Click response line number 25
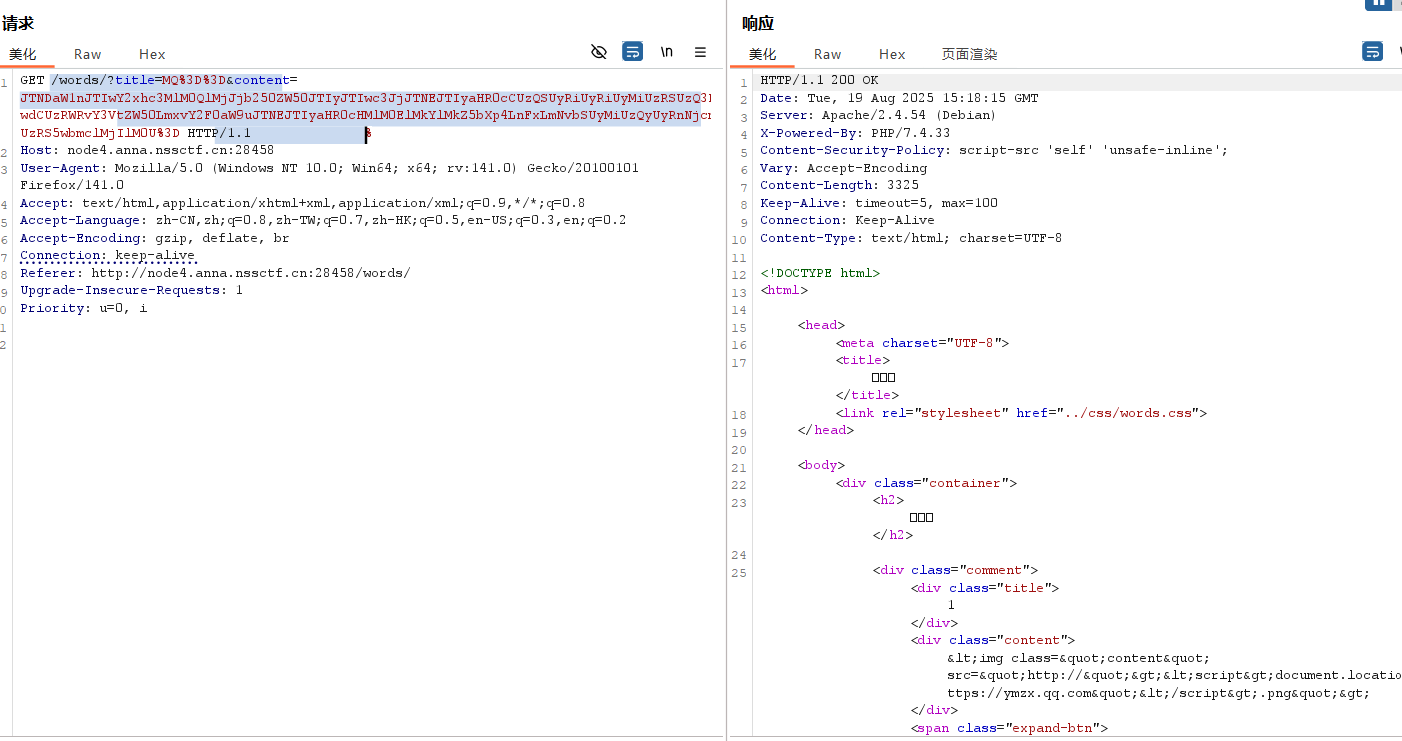The height and width of the screenshot is (741, 1402). (x=740, y=573)
